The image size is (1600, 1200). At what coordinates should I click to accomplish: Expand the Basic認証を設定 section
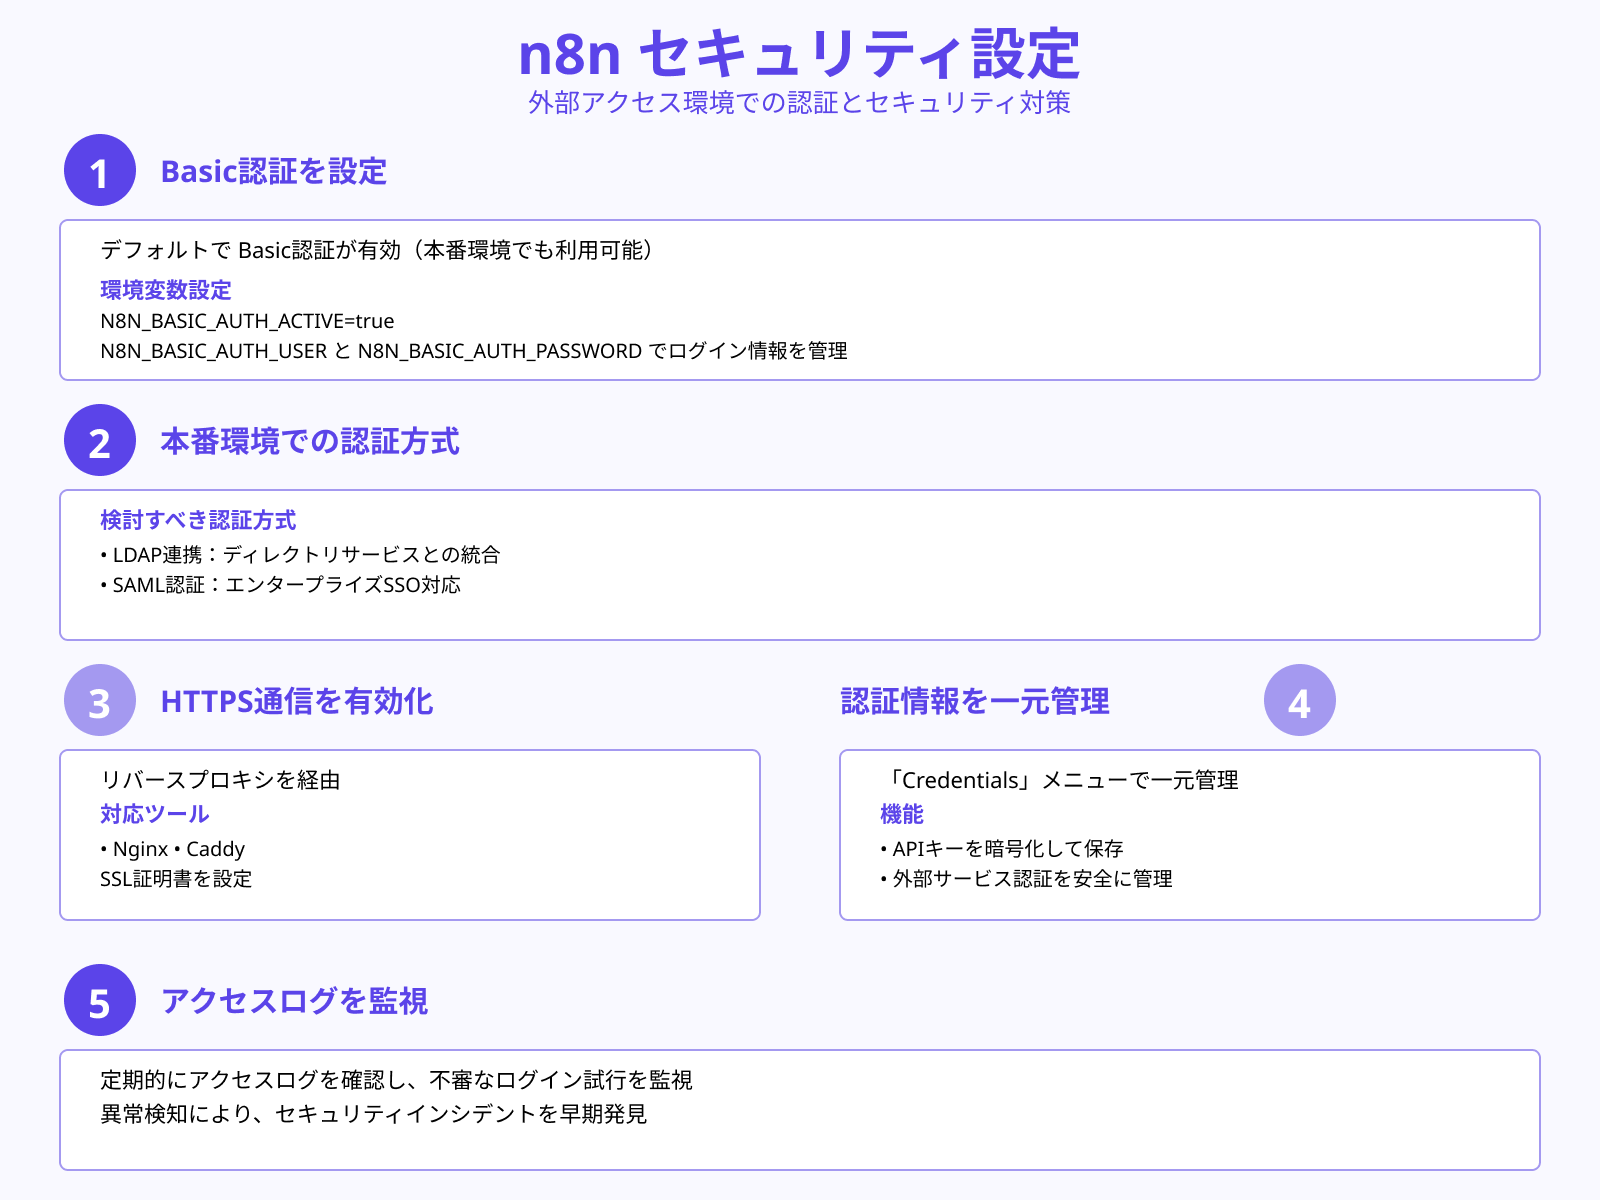[x=277, y=172]
